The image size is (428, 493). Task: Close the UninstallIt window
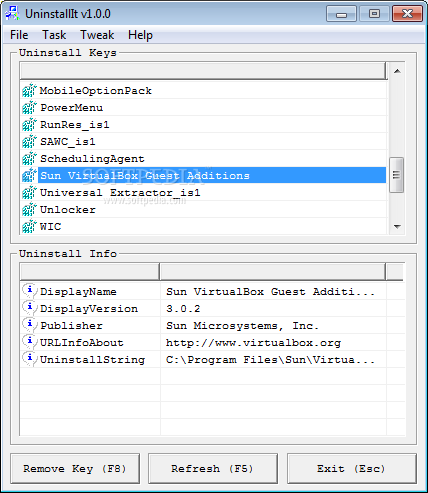[x=407, y=14]
